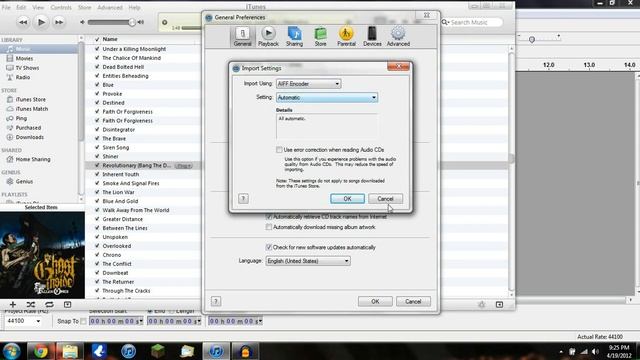Open the Sharing preferences tab
This screenshot has height=360, width=640.
pyautogui.click(x=294, y=37)
